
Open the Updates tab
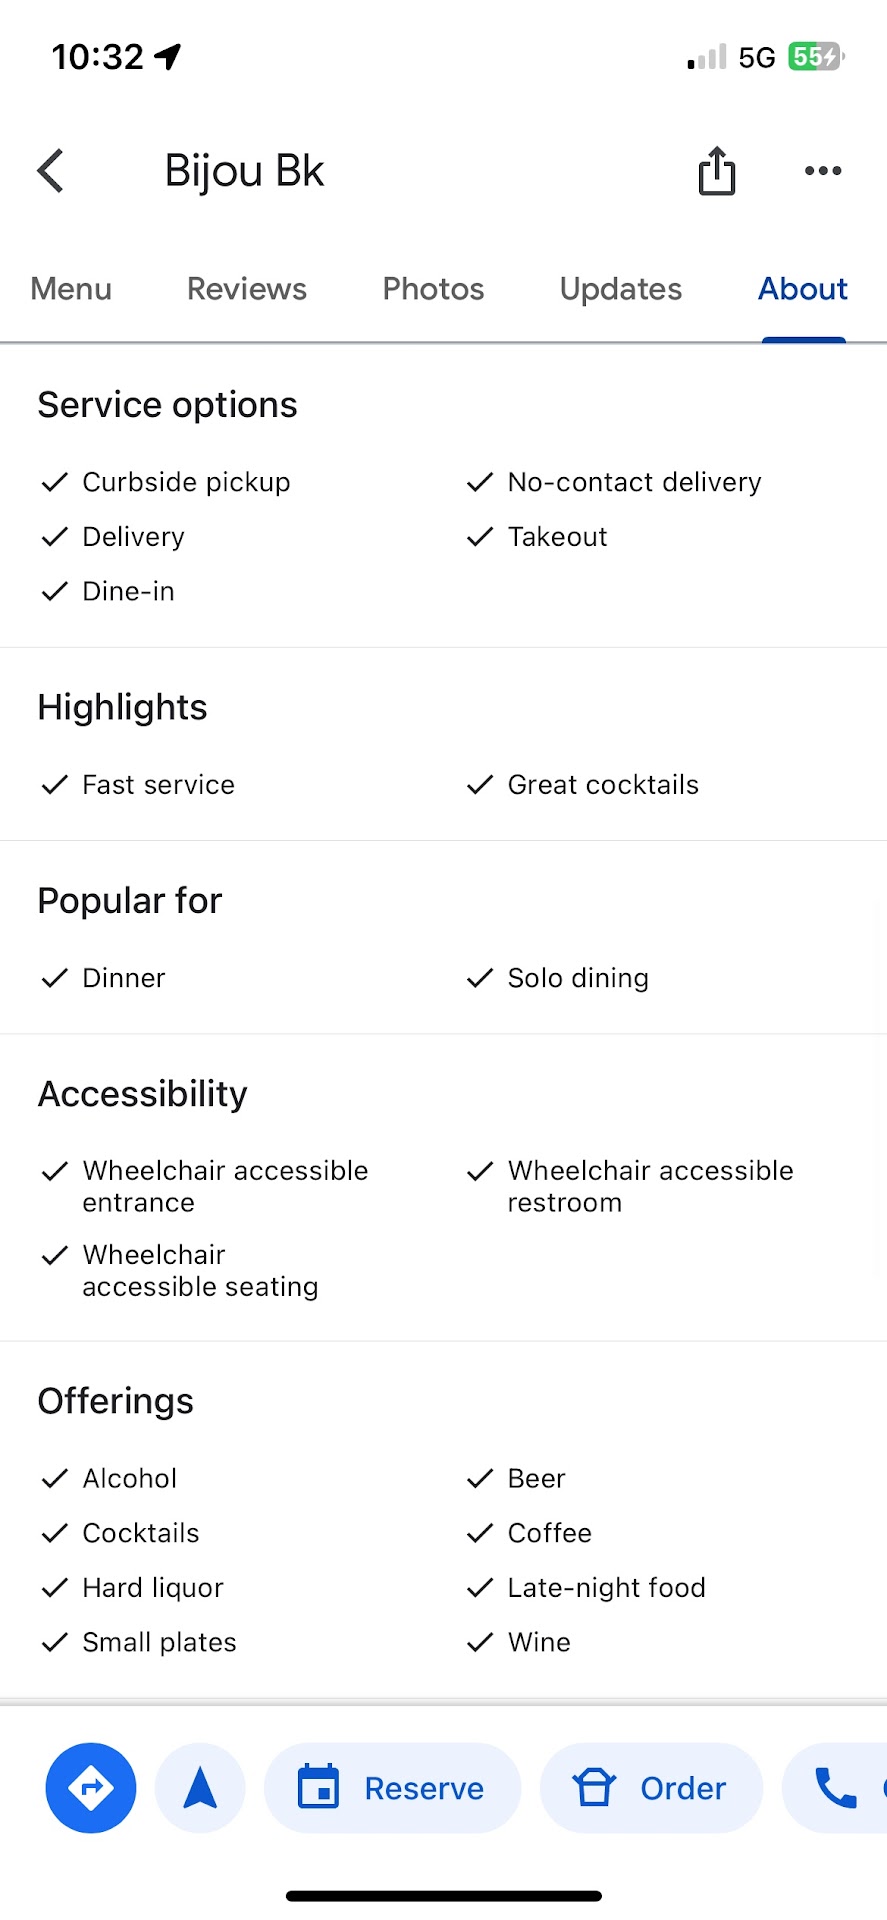tap(620, 289)
